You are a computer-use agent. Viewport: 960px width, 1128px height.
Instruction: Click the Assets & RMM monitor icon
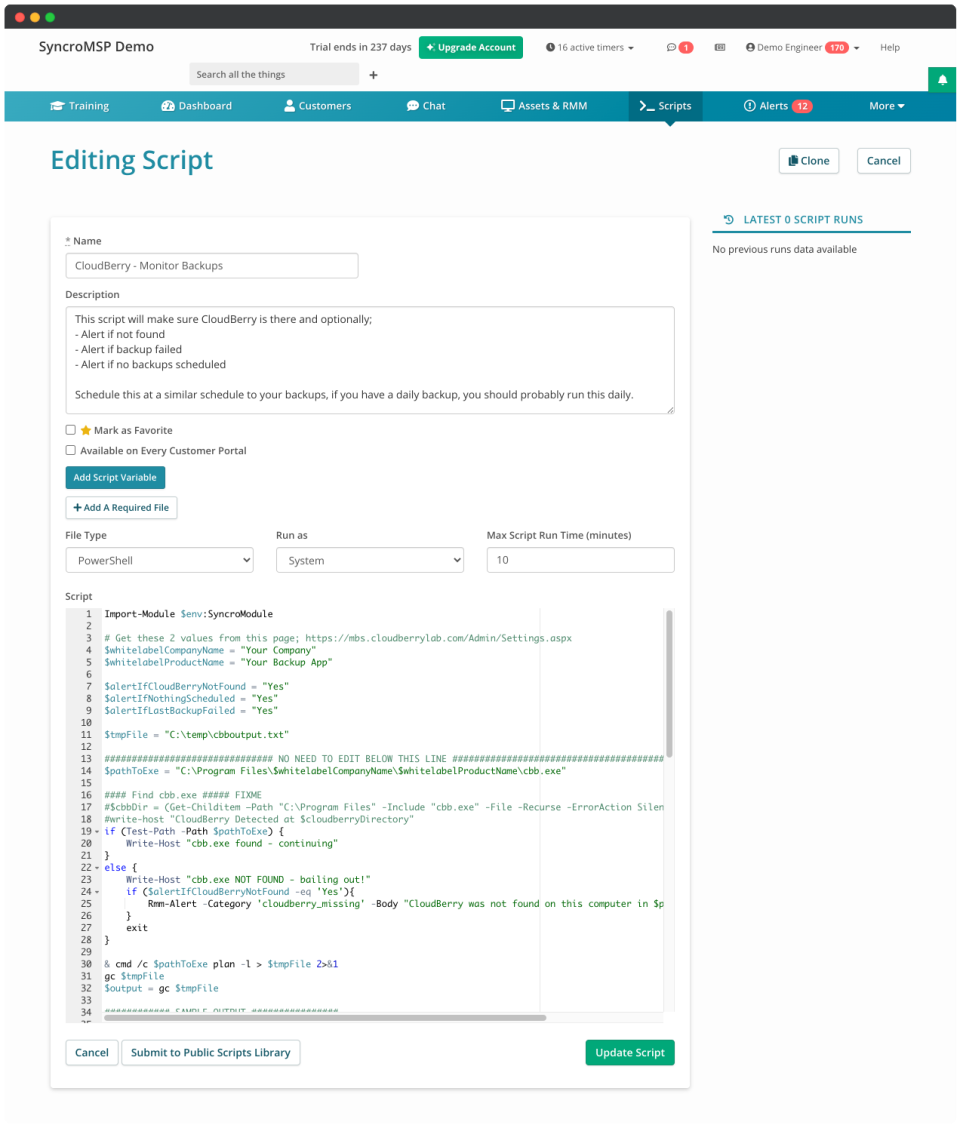507,106
